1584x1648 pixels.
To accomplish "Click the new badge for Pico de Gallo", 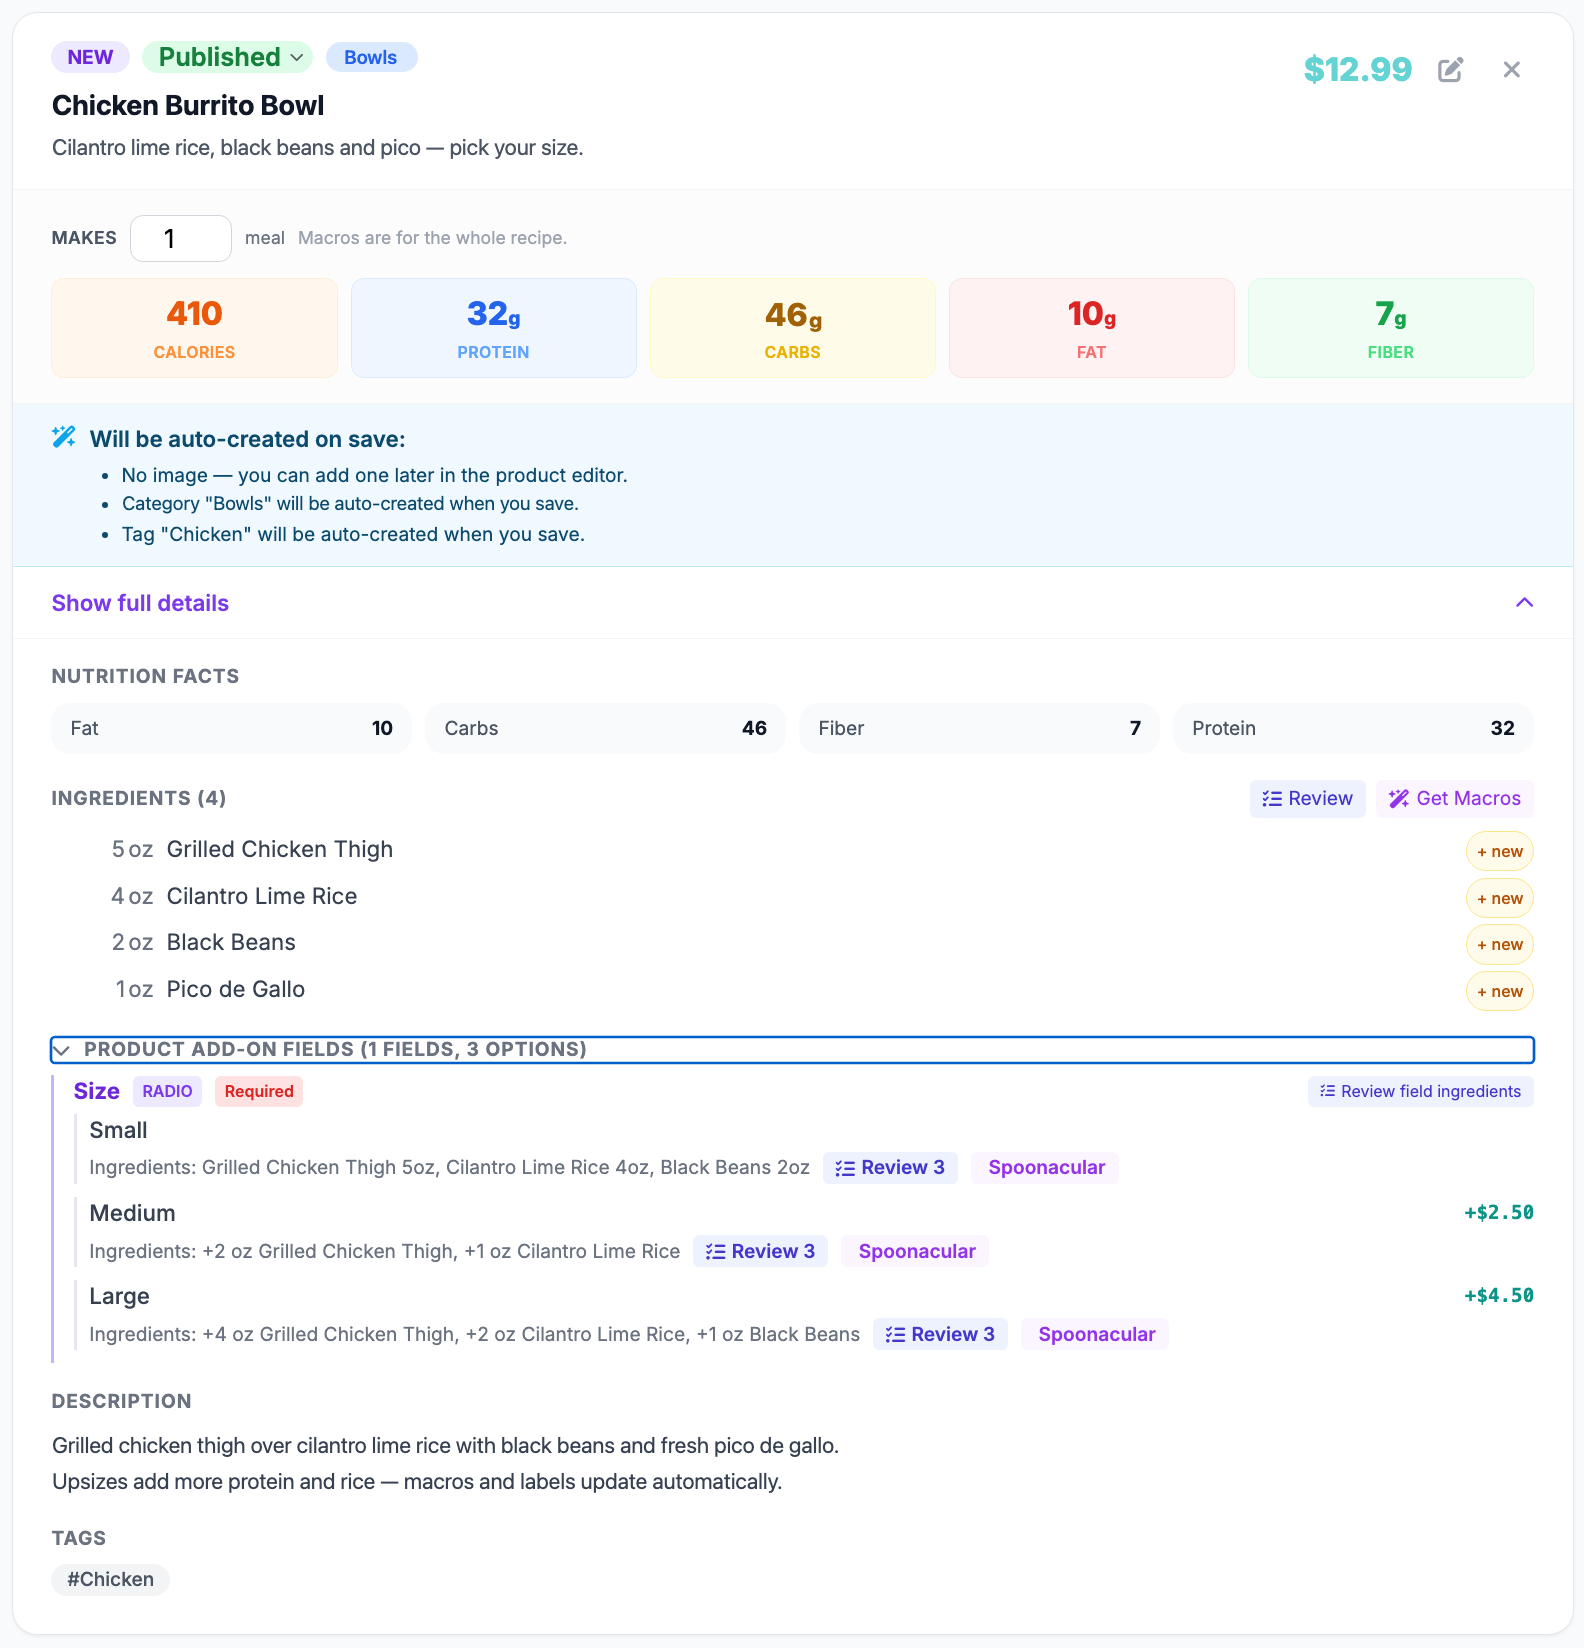I will pyautogui.click(x=1499, y=991).
